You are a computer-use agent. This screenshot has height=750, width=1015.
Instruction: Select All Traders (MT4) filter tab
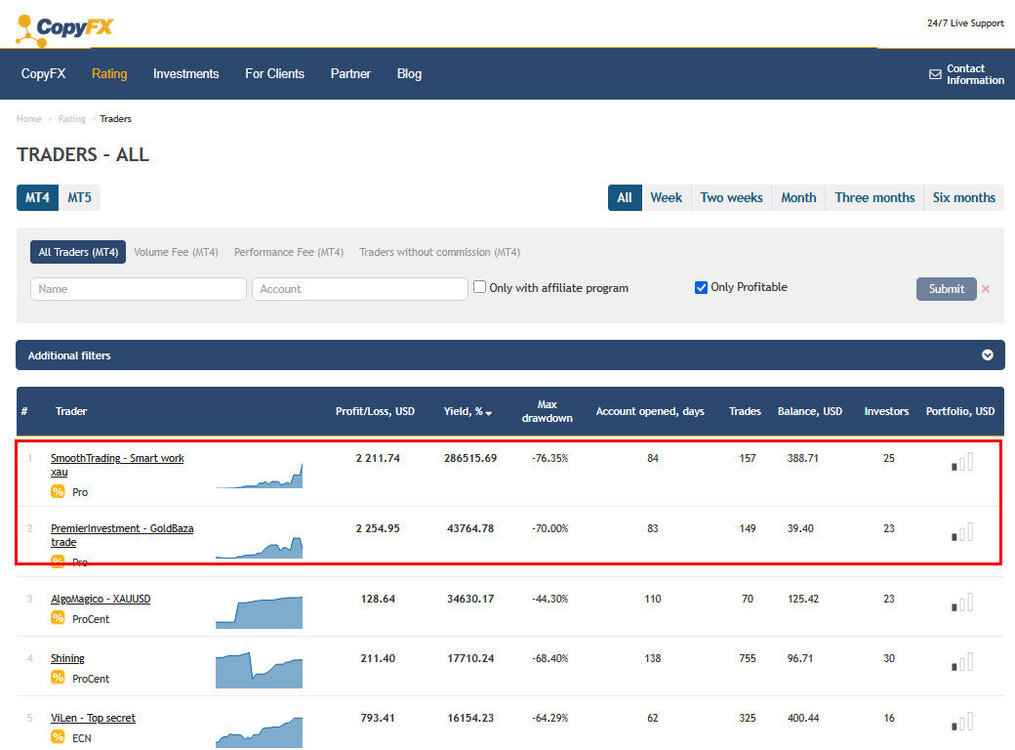click(x=78, y=252)
